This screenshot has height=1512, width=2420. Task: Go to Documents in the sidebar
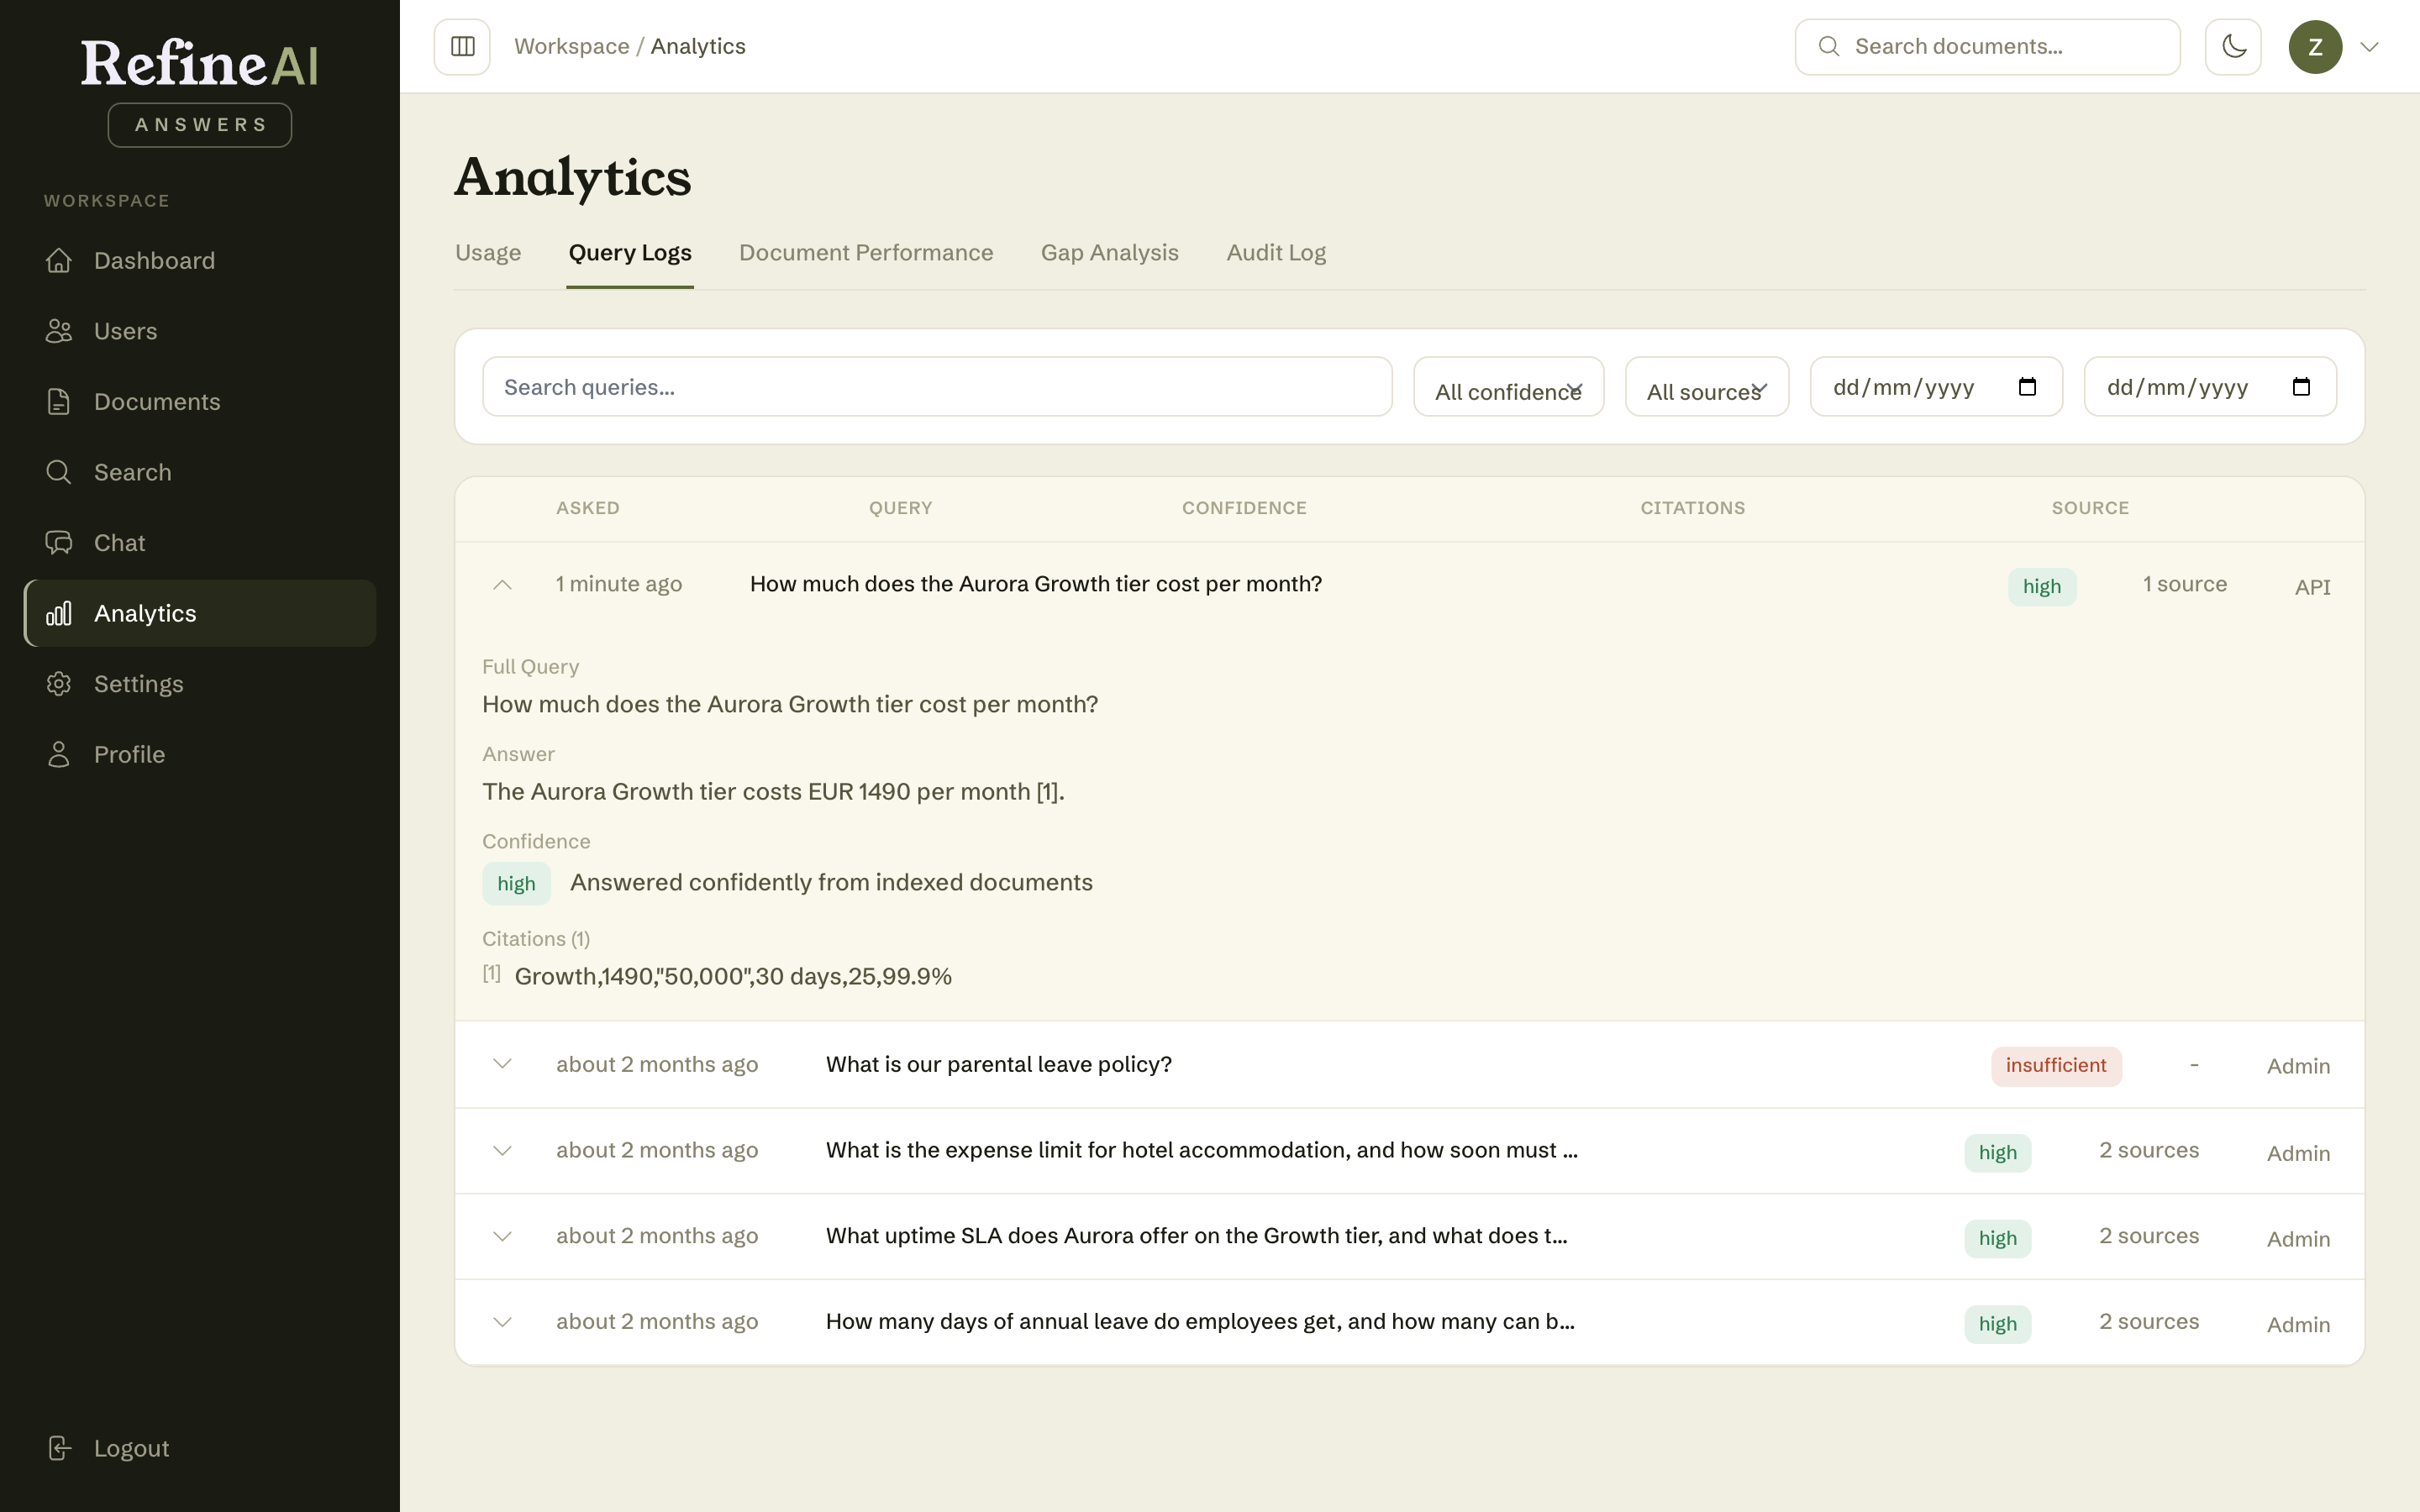pos(200,402)
